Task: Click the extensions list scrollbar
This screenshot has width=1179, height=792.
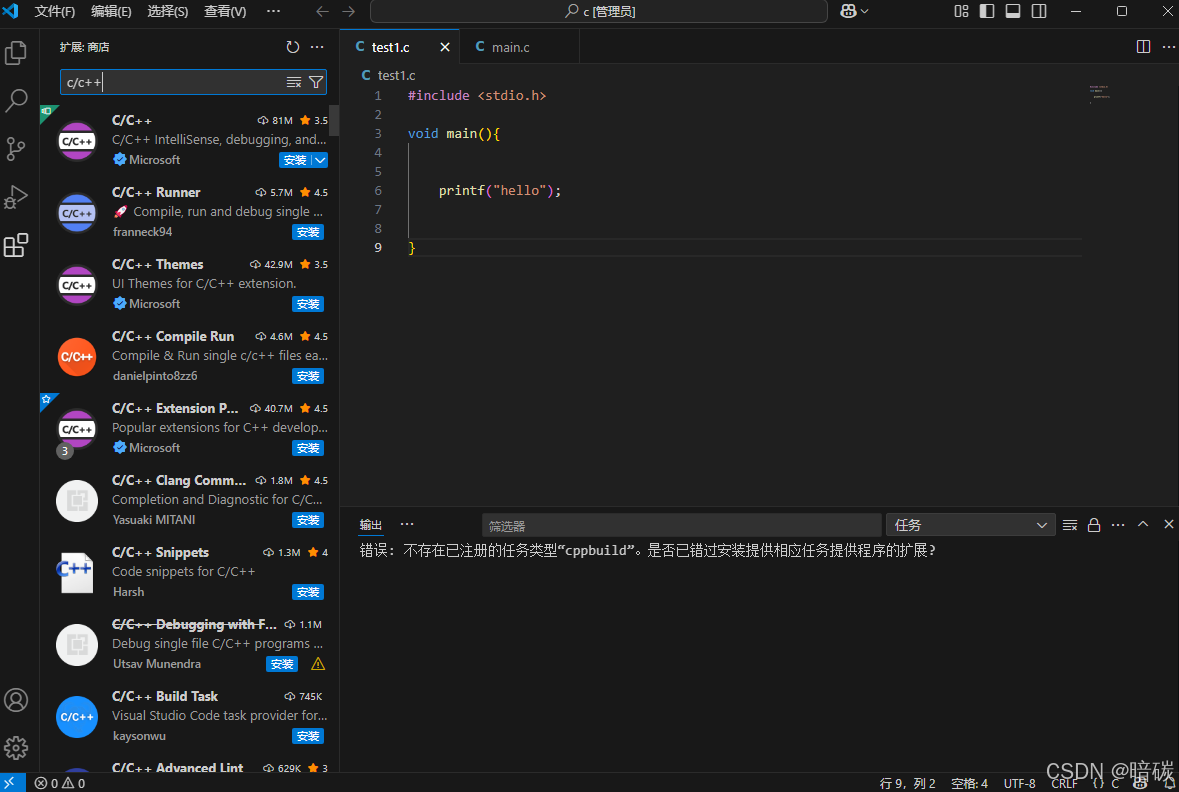Action: click(334, 120)
